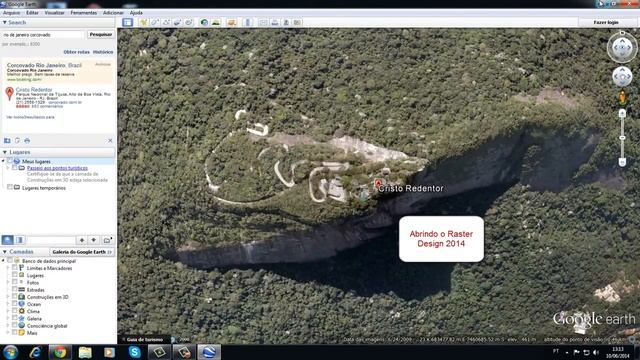The image size is (640, 360).
Task: Open the Editar menu
Action: click(32, 13)
